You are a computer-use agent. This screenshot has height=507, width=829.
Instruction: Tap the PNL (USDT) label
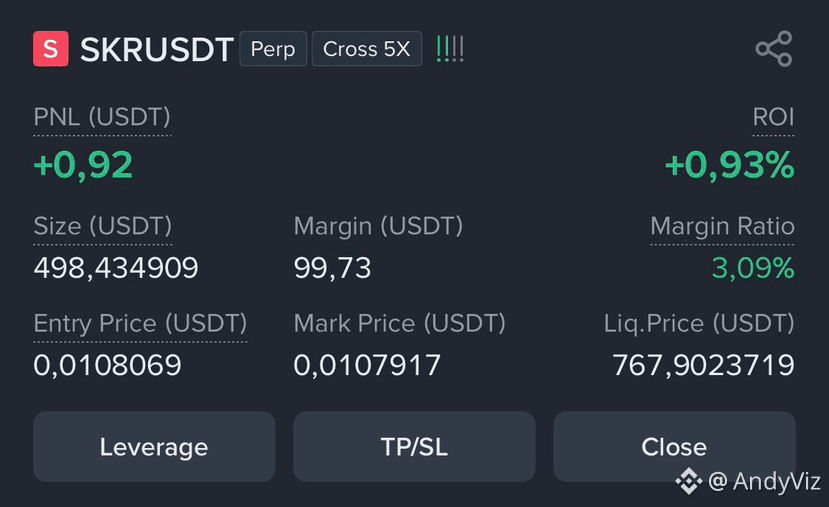point(102,117)
